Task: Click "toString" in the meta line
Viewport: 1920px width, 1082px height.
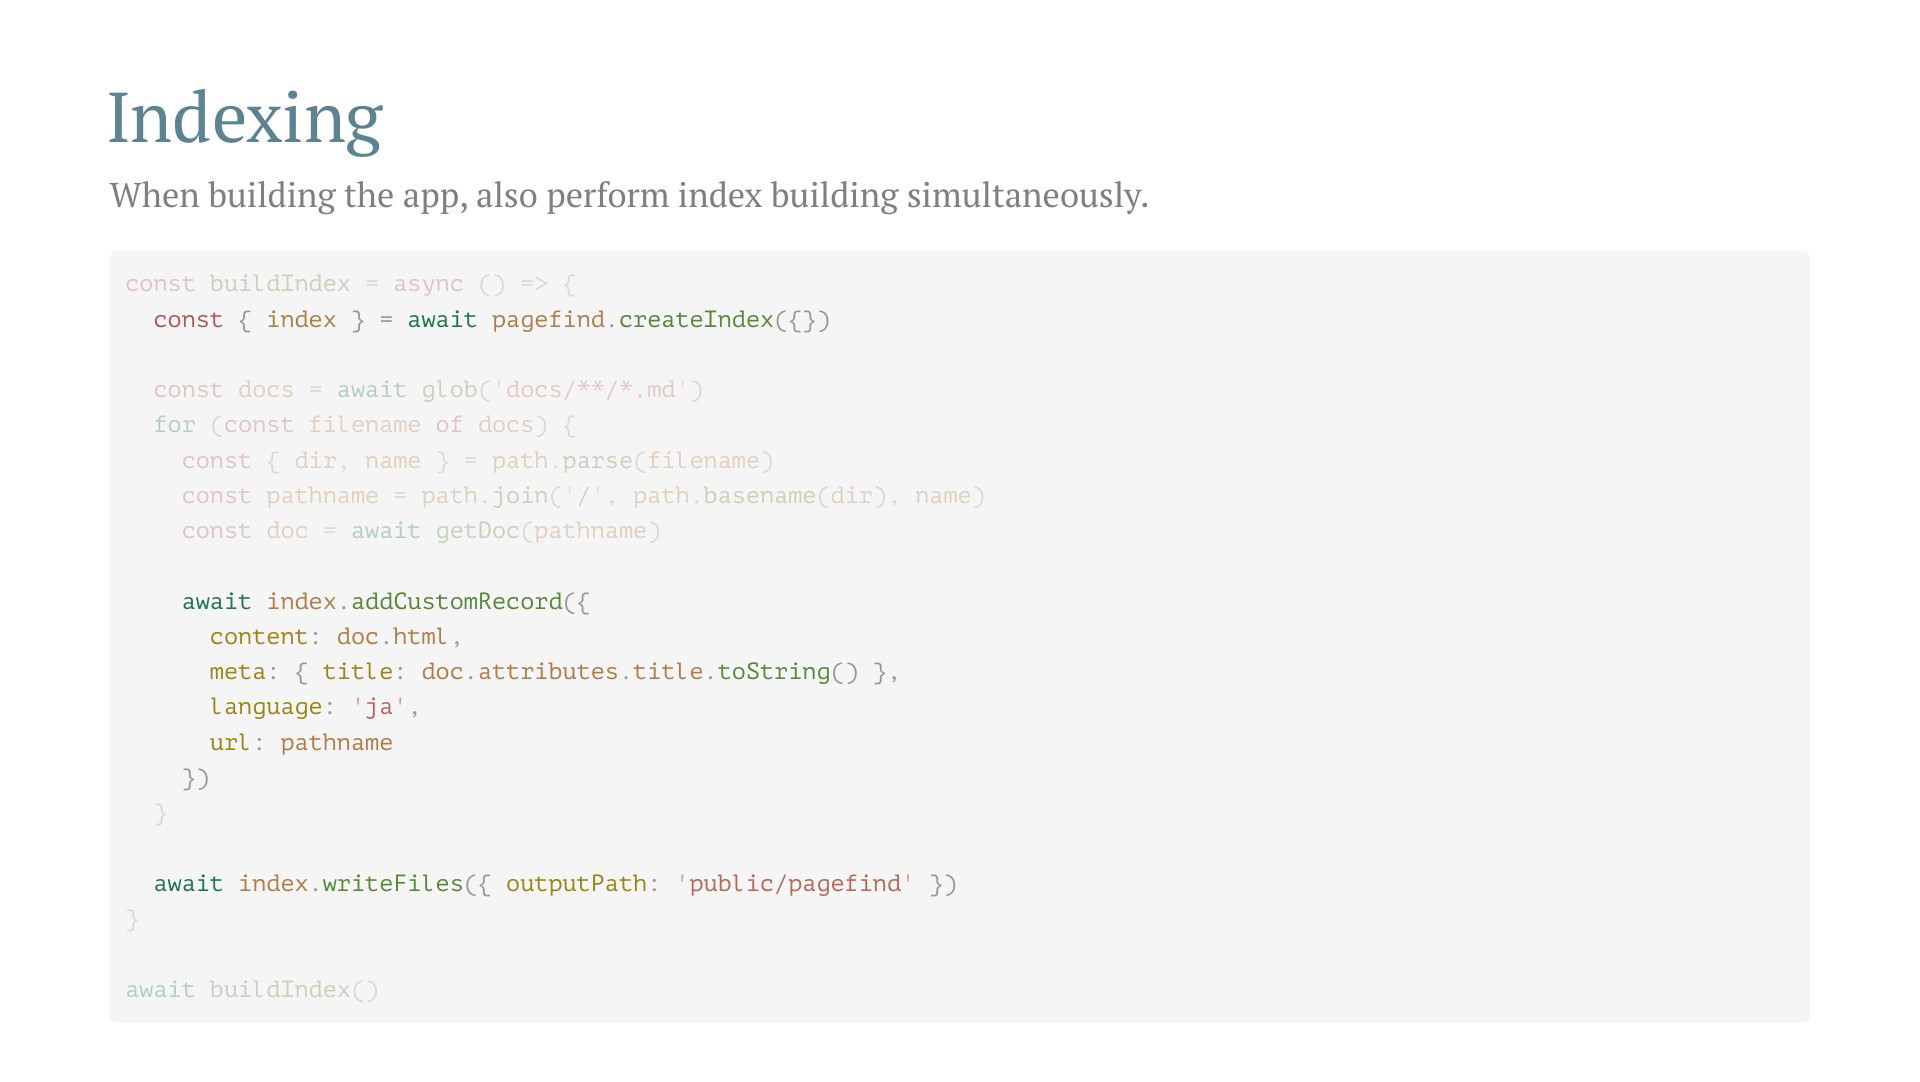Action: (x=773, y=672)
